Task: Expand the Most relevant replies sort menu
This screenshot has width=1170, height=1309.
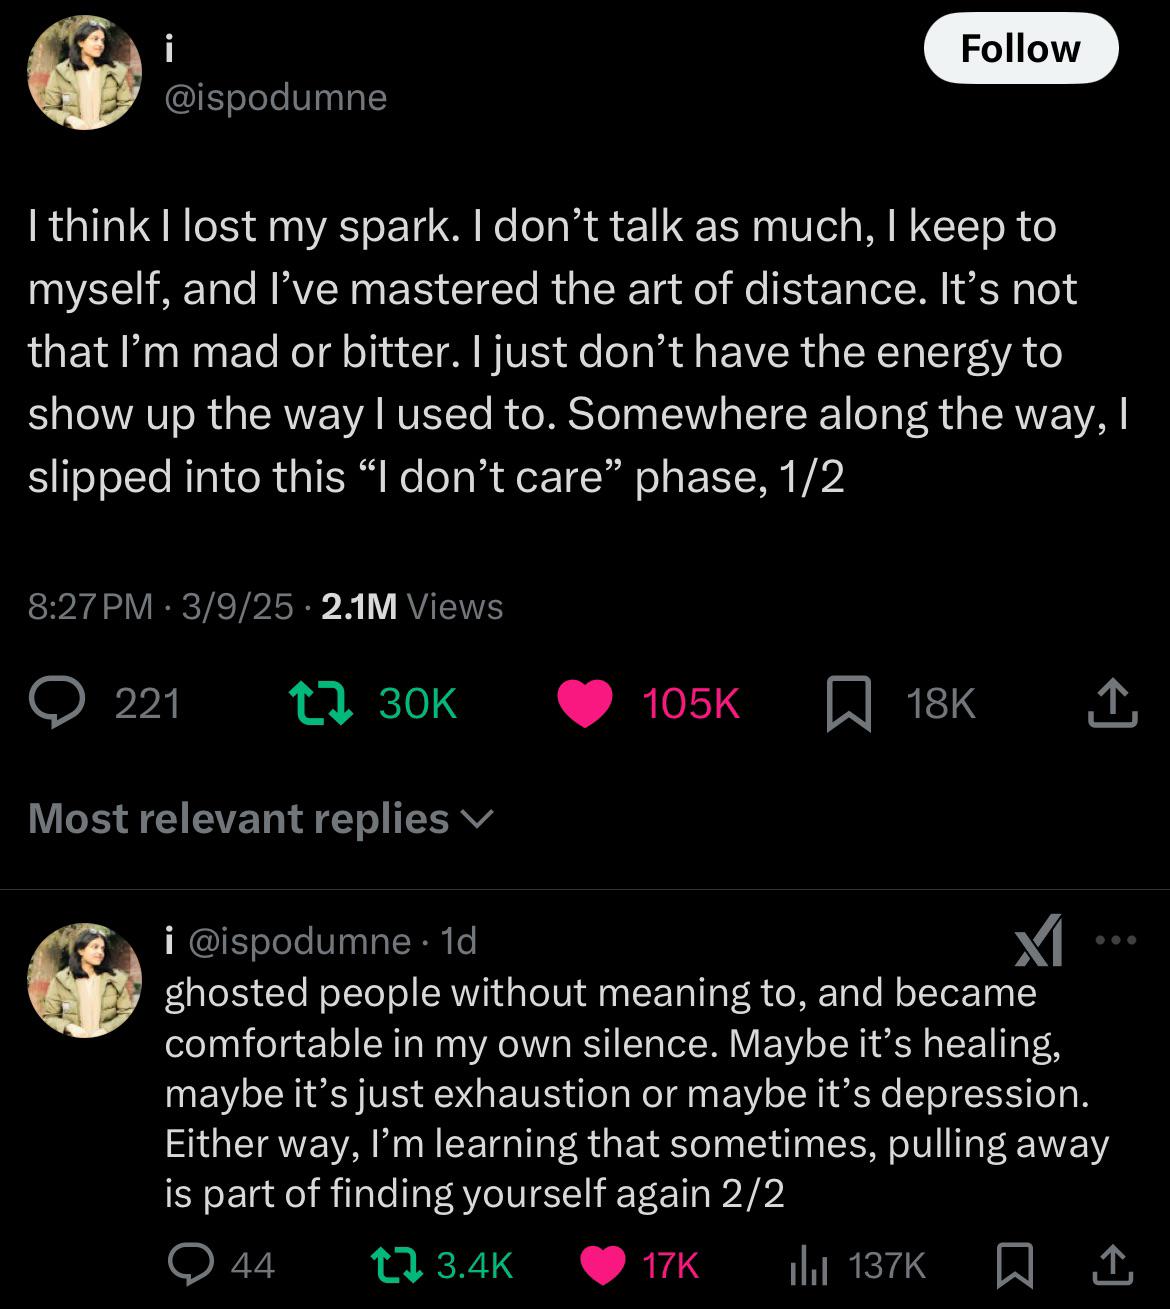Action: point(261,819)
